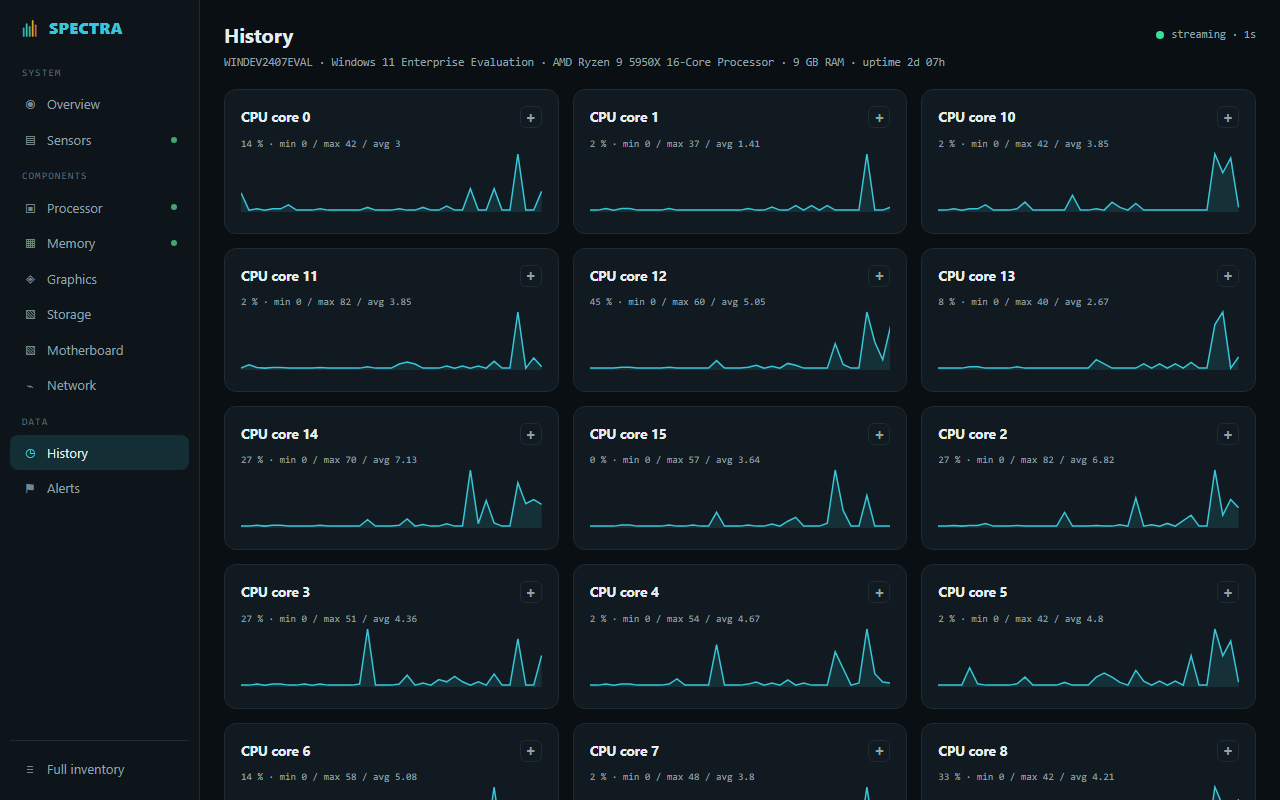
Task: Click the CPU core 3 sparkline chart
Action: click(391, 657)
